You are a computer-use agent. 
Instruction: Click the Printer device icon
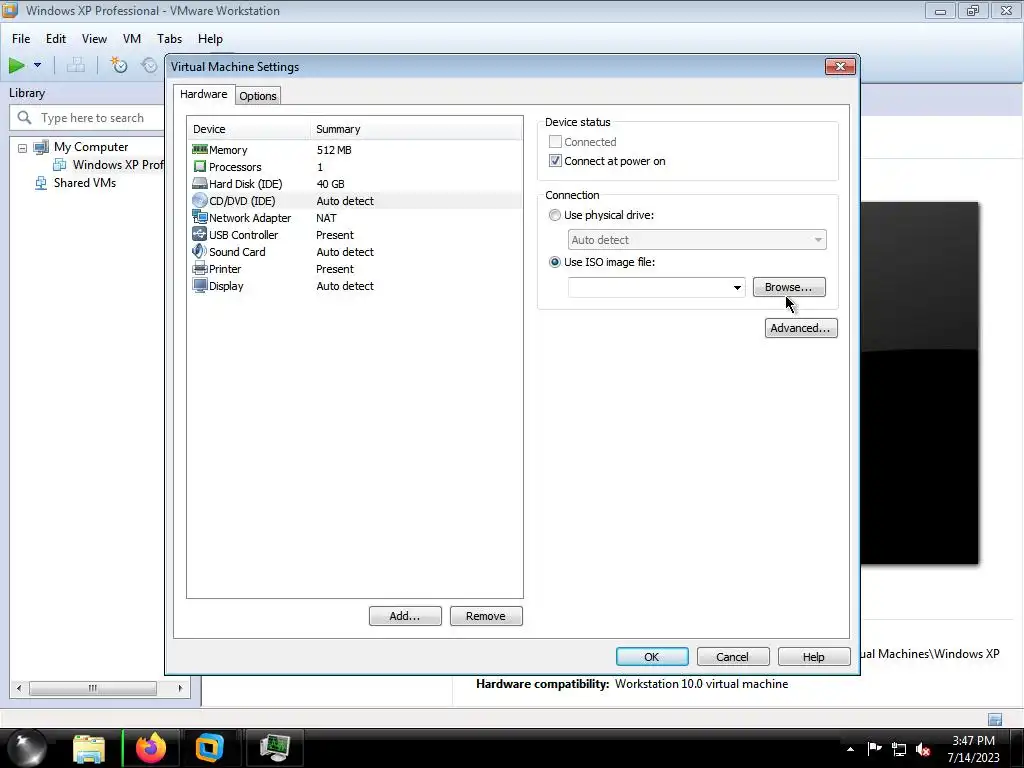point(200,268)
